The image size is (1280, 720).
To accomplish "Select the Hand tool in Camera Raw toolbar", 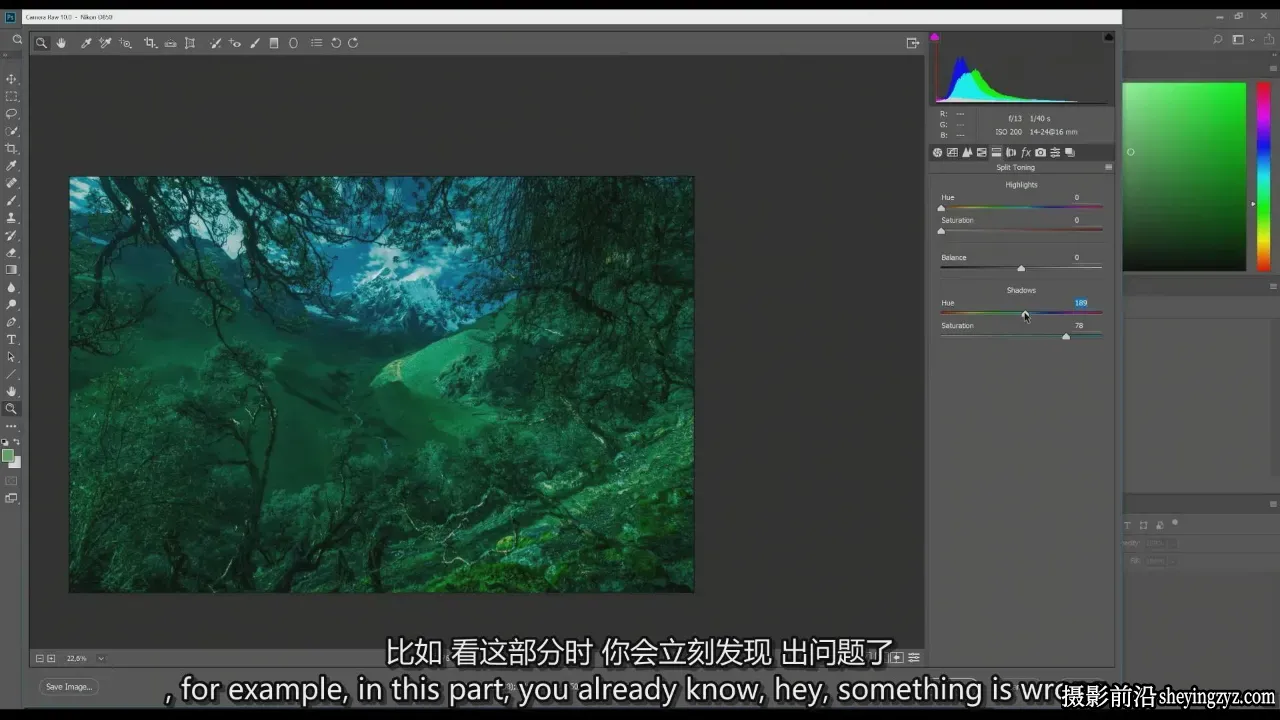I will pyautogui.click(x=61, y=43).
